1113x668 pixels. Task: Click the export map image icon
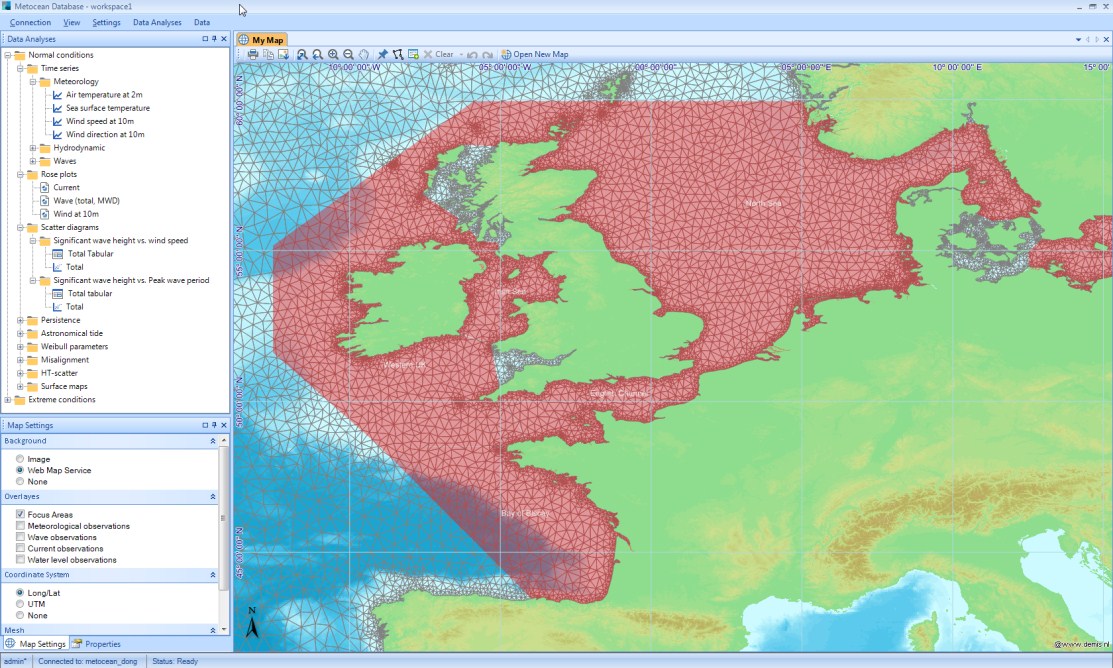pos(283,54)
